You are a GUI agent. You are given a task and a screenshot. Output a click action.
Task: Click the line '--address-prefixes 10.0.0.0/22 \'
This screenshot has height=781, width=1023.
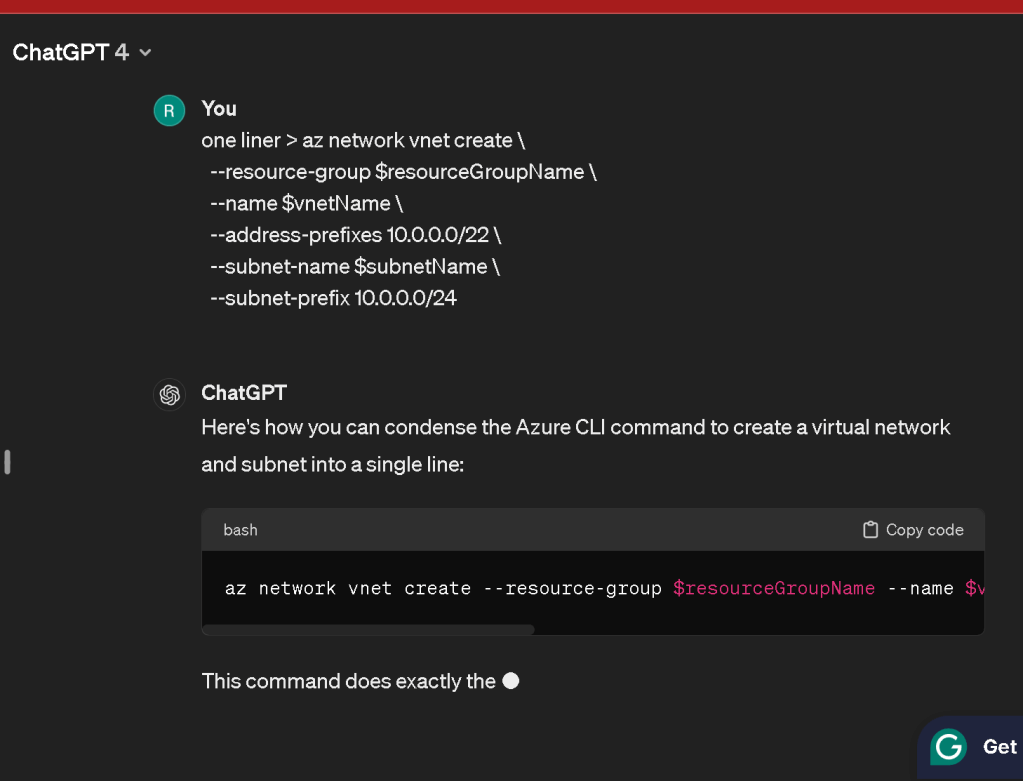click(x=356, y=235)
